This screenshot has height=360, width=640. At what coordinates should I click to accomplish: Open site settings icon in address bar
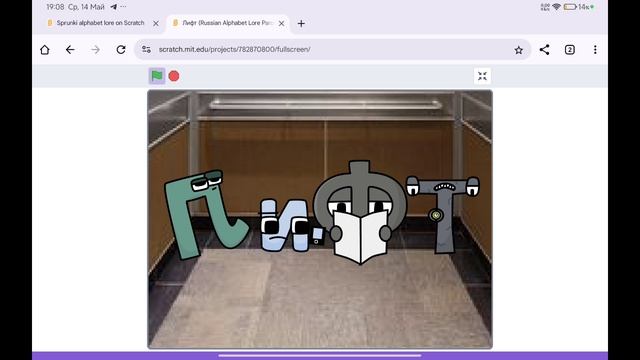pyautogui.click(x=147, y=49)
